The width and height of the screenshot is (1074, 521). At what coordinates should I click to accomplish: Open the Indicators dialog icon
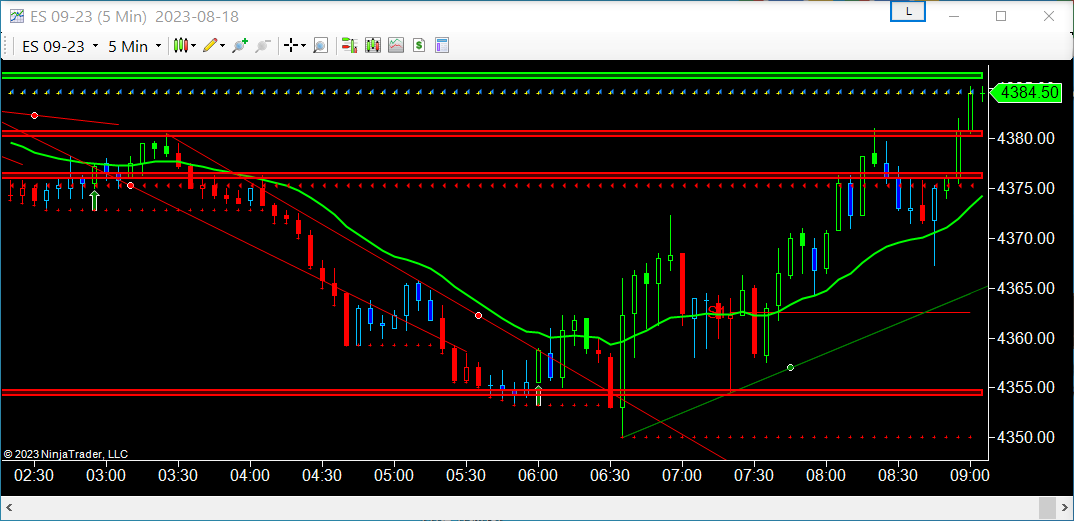(396, 46)
